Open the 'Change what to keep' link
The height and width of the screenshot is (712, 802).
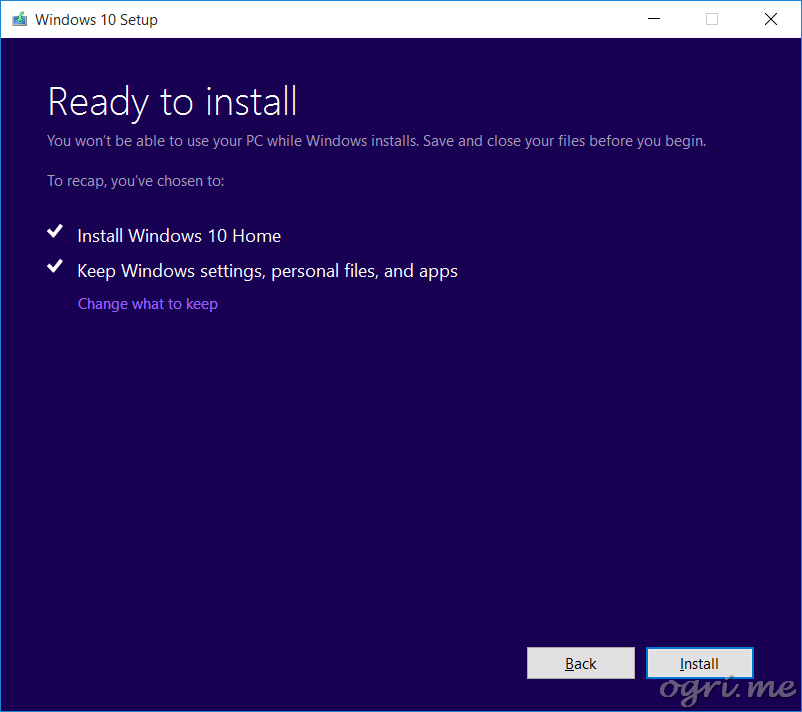click(148, 304)
